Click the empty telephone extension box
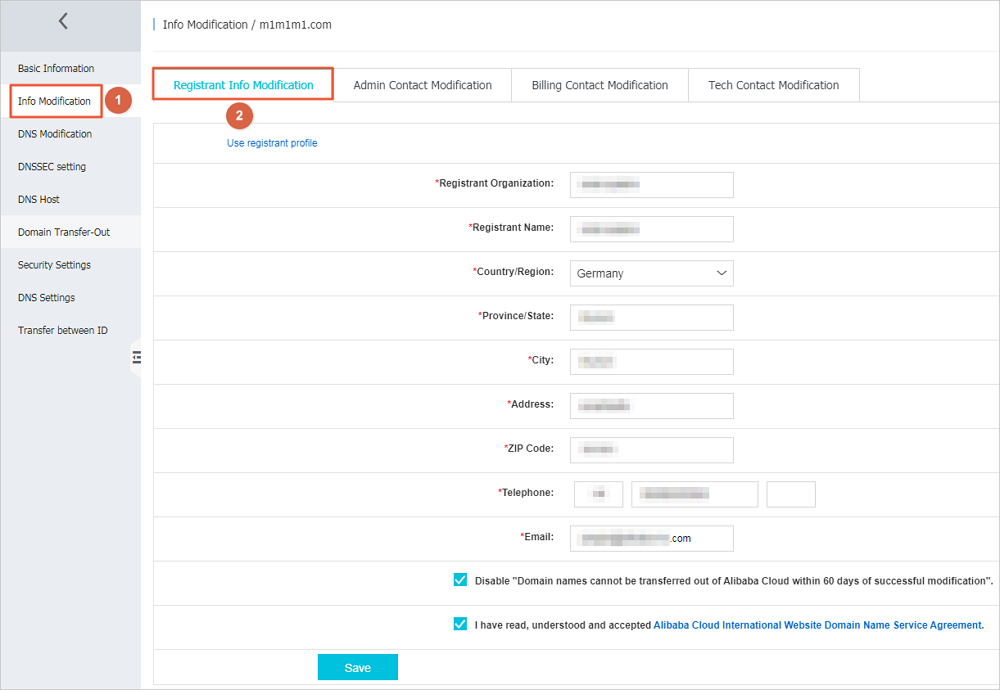This screenshot has height=690, width=1000. point(791,494)
